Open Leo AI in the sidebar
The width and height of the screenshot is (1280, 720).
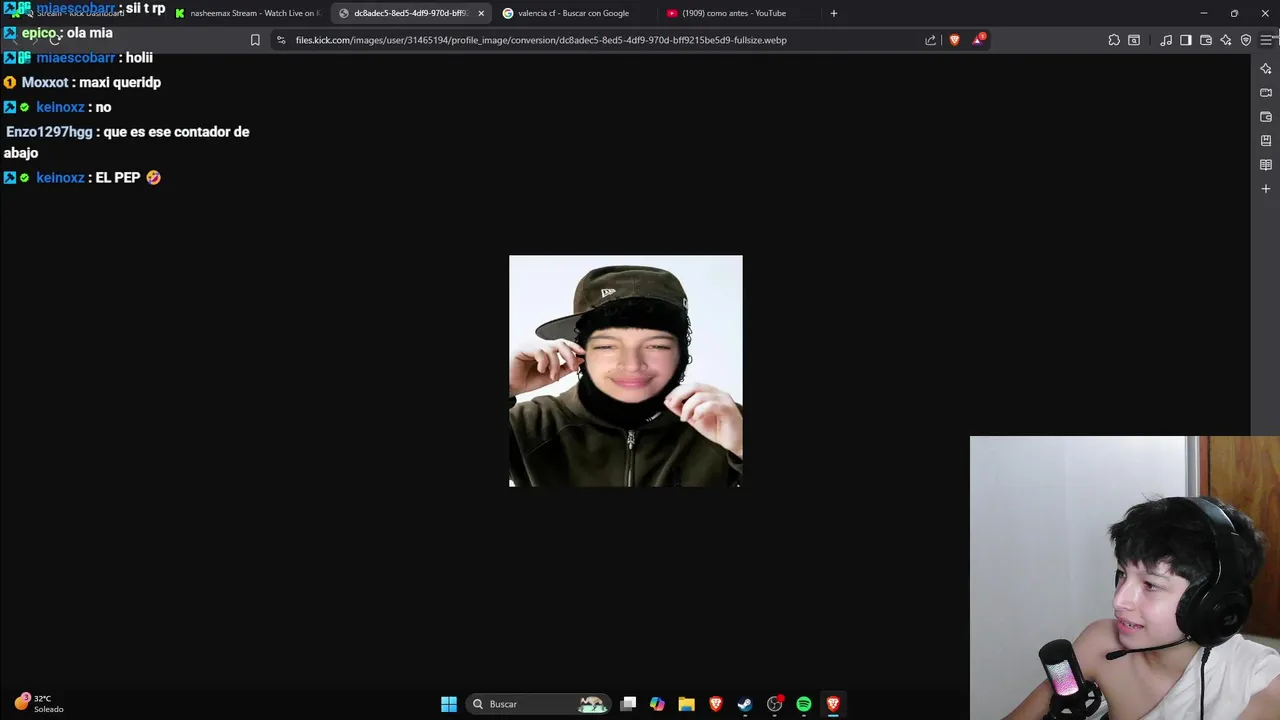click(x=1266, y=69)
